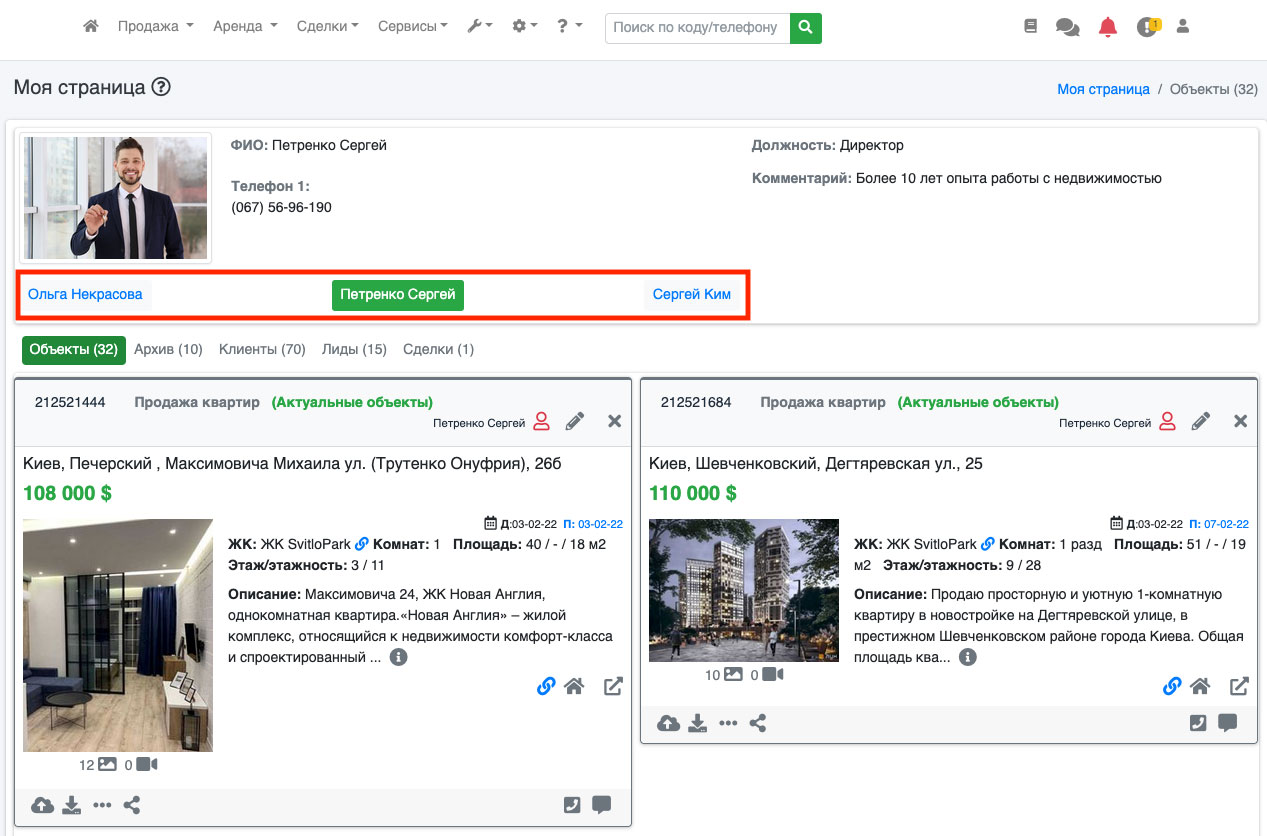Viewport: 1267px width, 836px height.
Task: Switch to the Архив (10) tab
Action: tap(168, 349)
